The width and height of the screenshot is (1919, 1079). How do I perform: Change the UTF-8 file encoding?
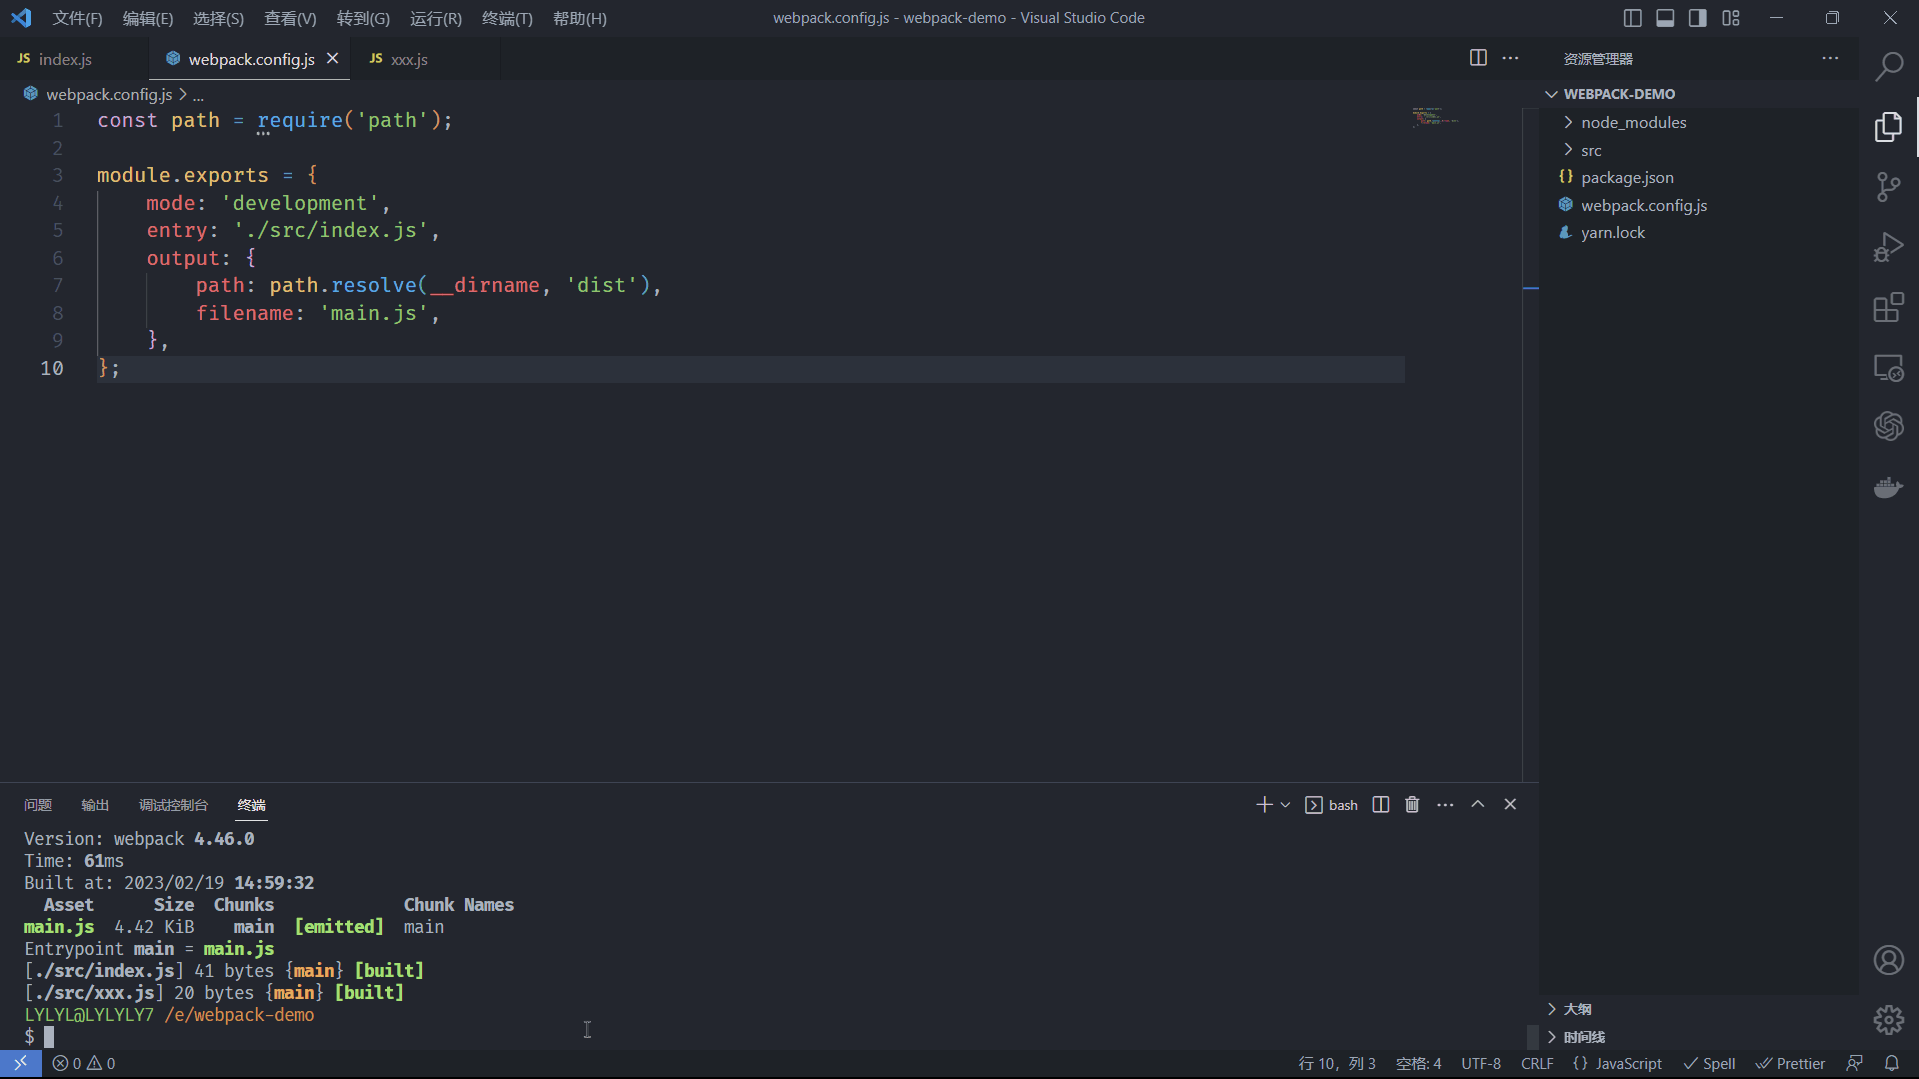[1481, 1063]
